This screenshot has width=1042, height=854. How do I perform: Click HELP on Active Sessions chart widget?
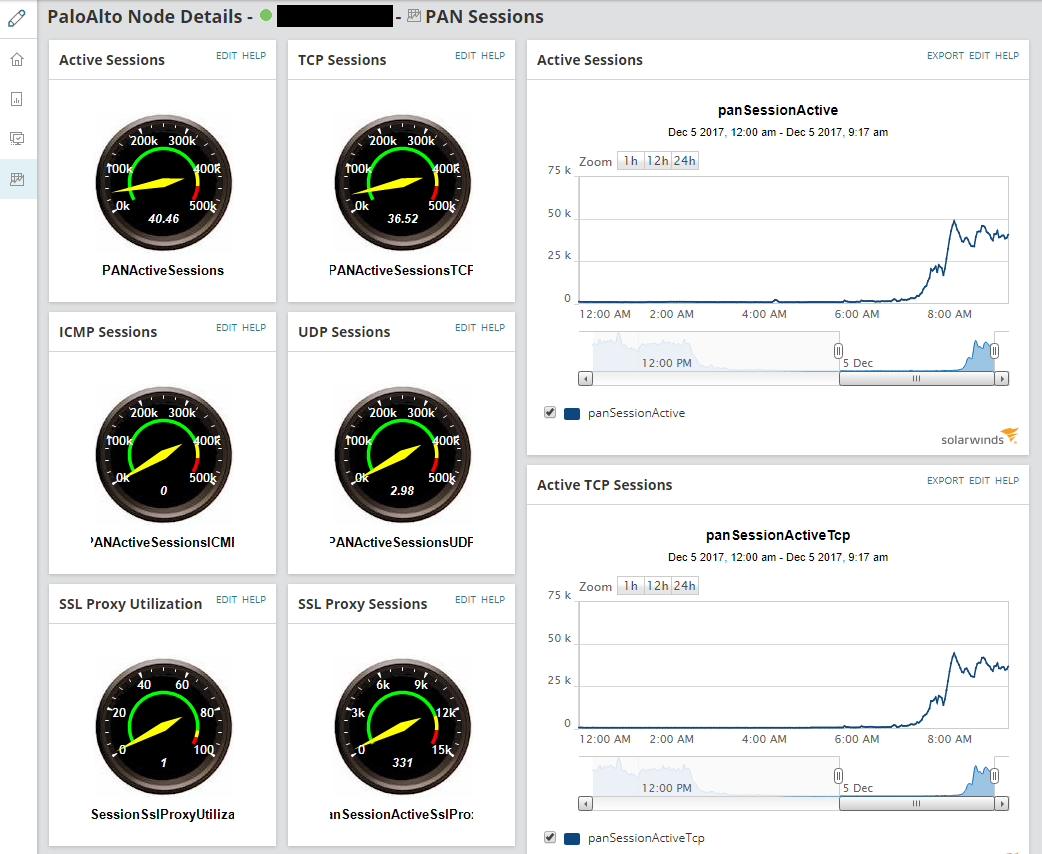point(1007,56)
